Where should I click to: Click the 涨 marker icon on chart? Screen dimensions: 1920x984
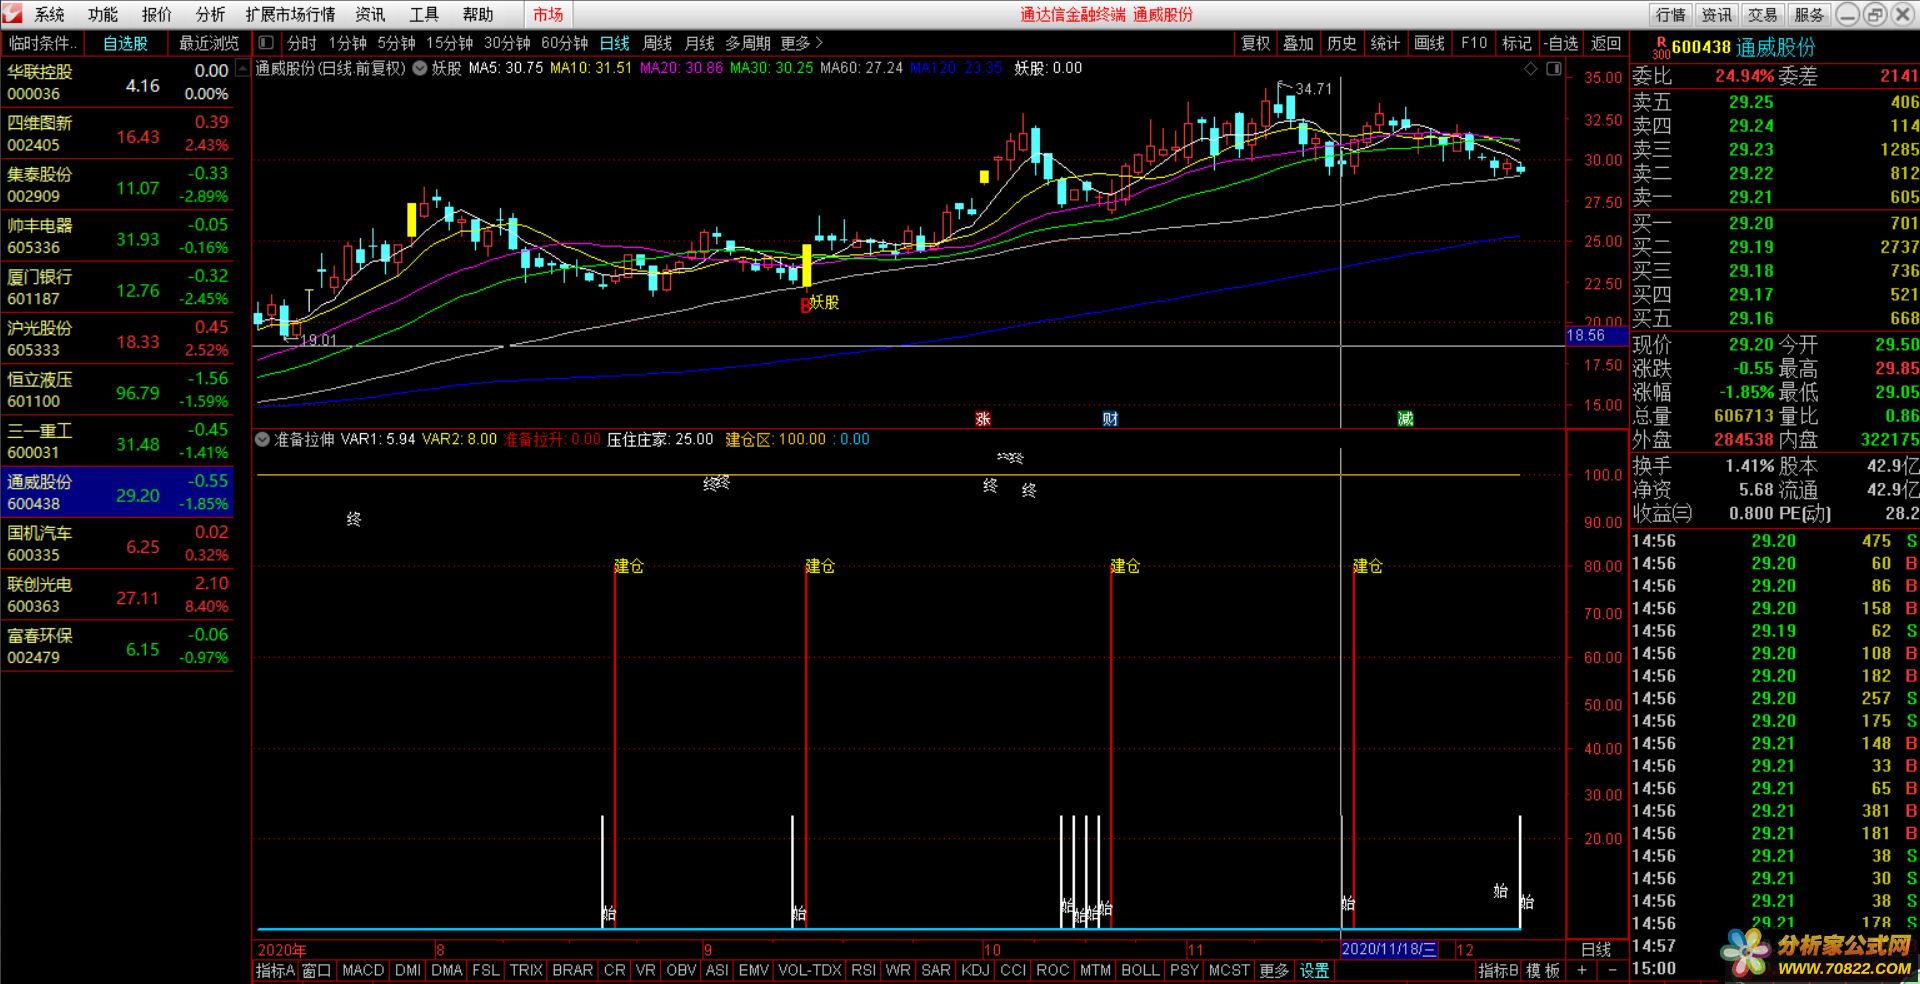[983, 419]
